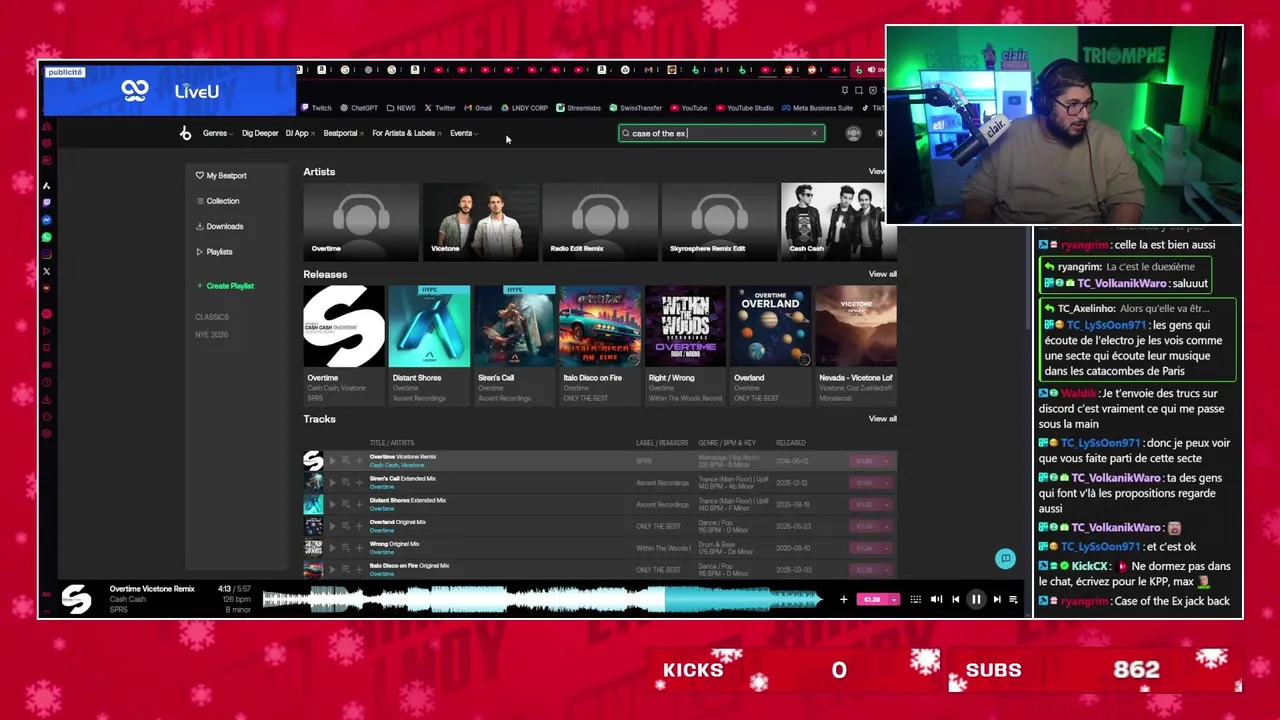The height and width of the screenshot is (720, 1280).
Task: Open the NYE 2026 playlist
Action: click(x=212, y=335)
